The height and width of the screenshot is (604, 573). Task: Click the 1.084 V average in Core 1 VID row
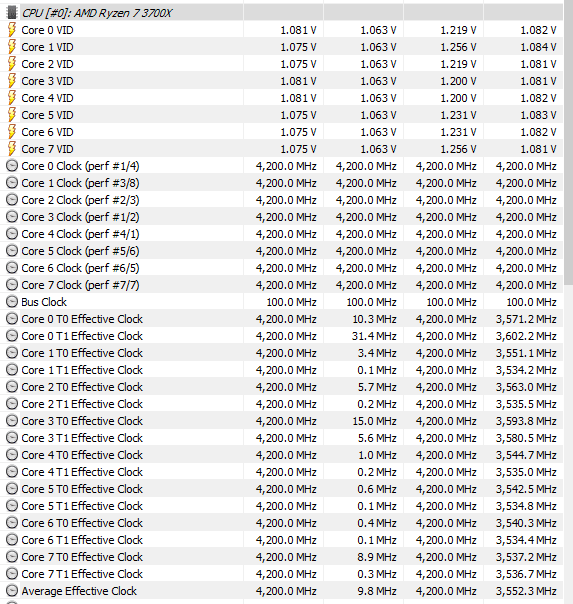point(538,47)
